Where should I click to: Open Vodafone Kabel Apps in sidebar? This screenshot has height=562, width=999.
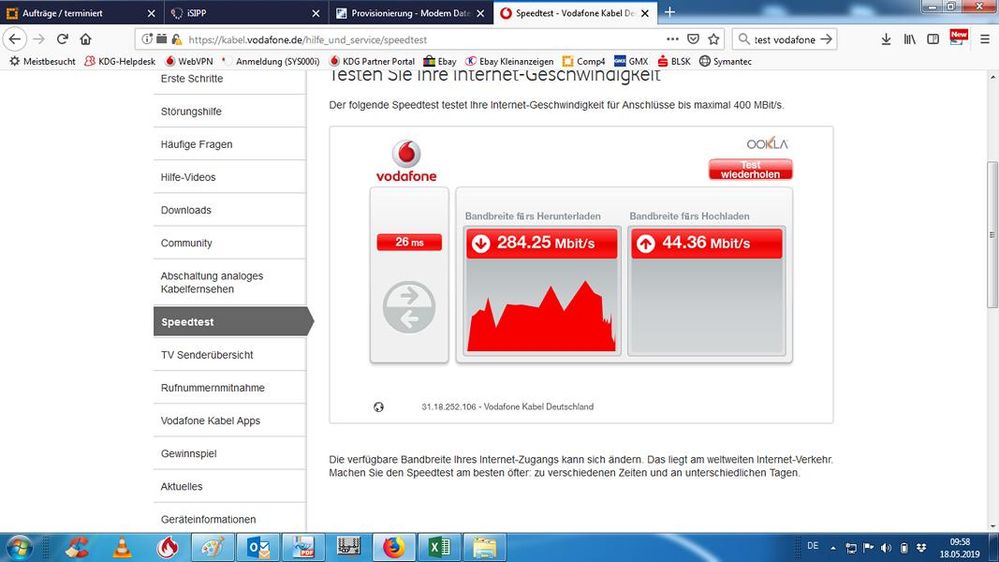click(x=210, y=421)
